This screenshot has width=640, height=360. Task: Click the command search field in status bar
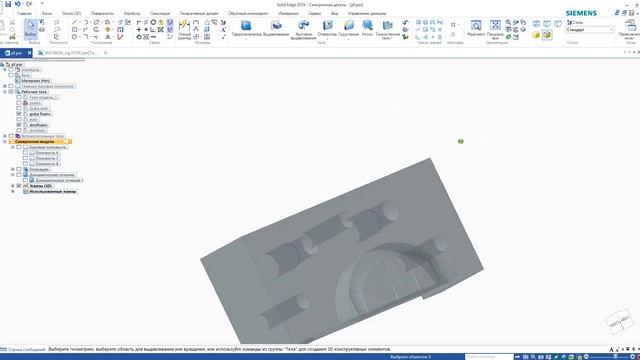(489, 357)
